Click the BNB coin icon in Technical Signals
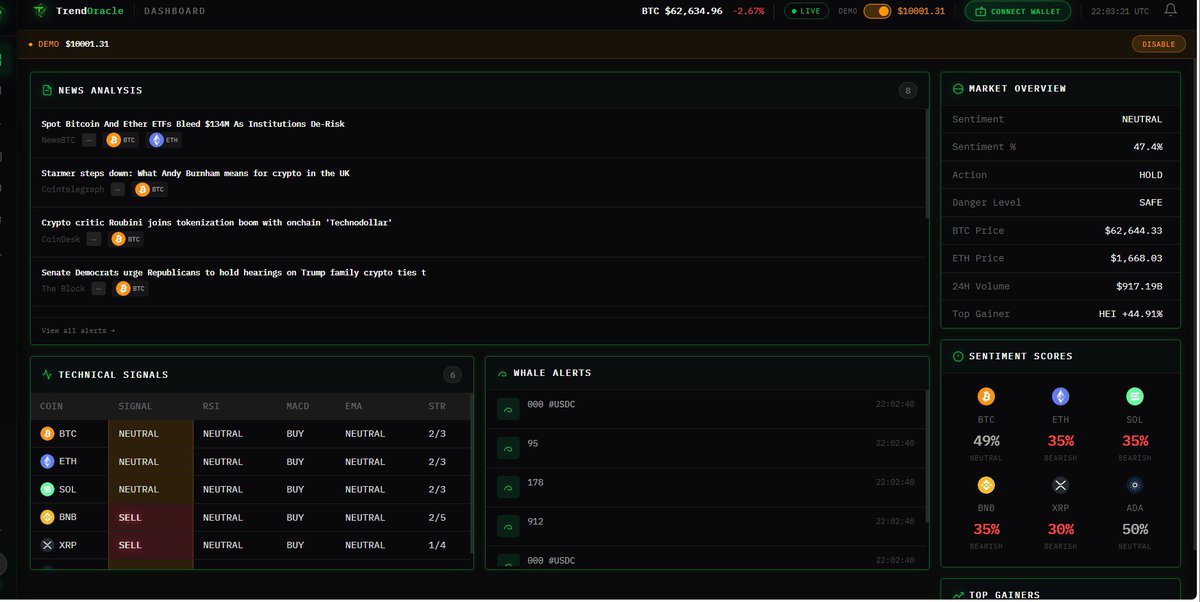The image size is (1200, 602). 47,517
